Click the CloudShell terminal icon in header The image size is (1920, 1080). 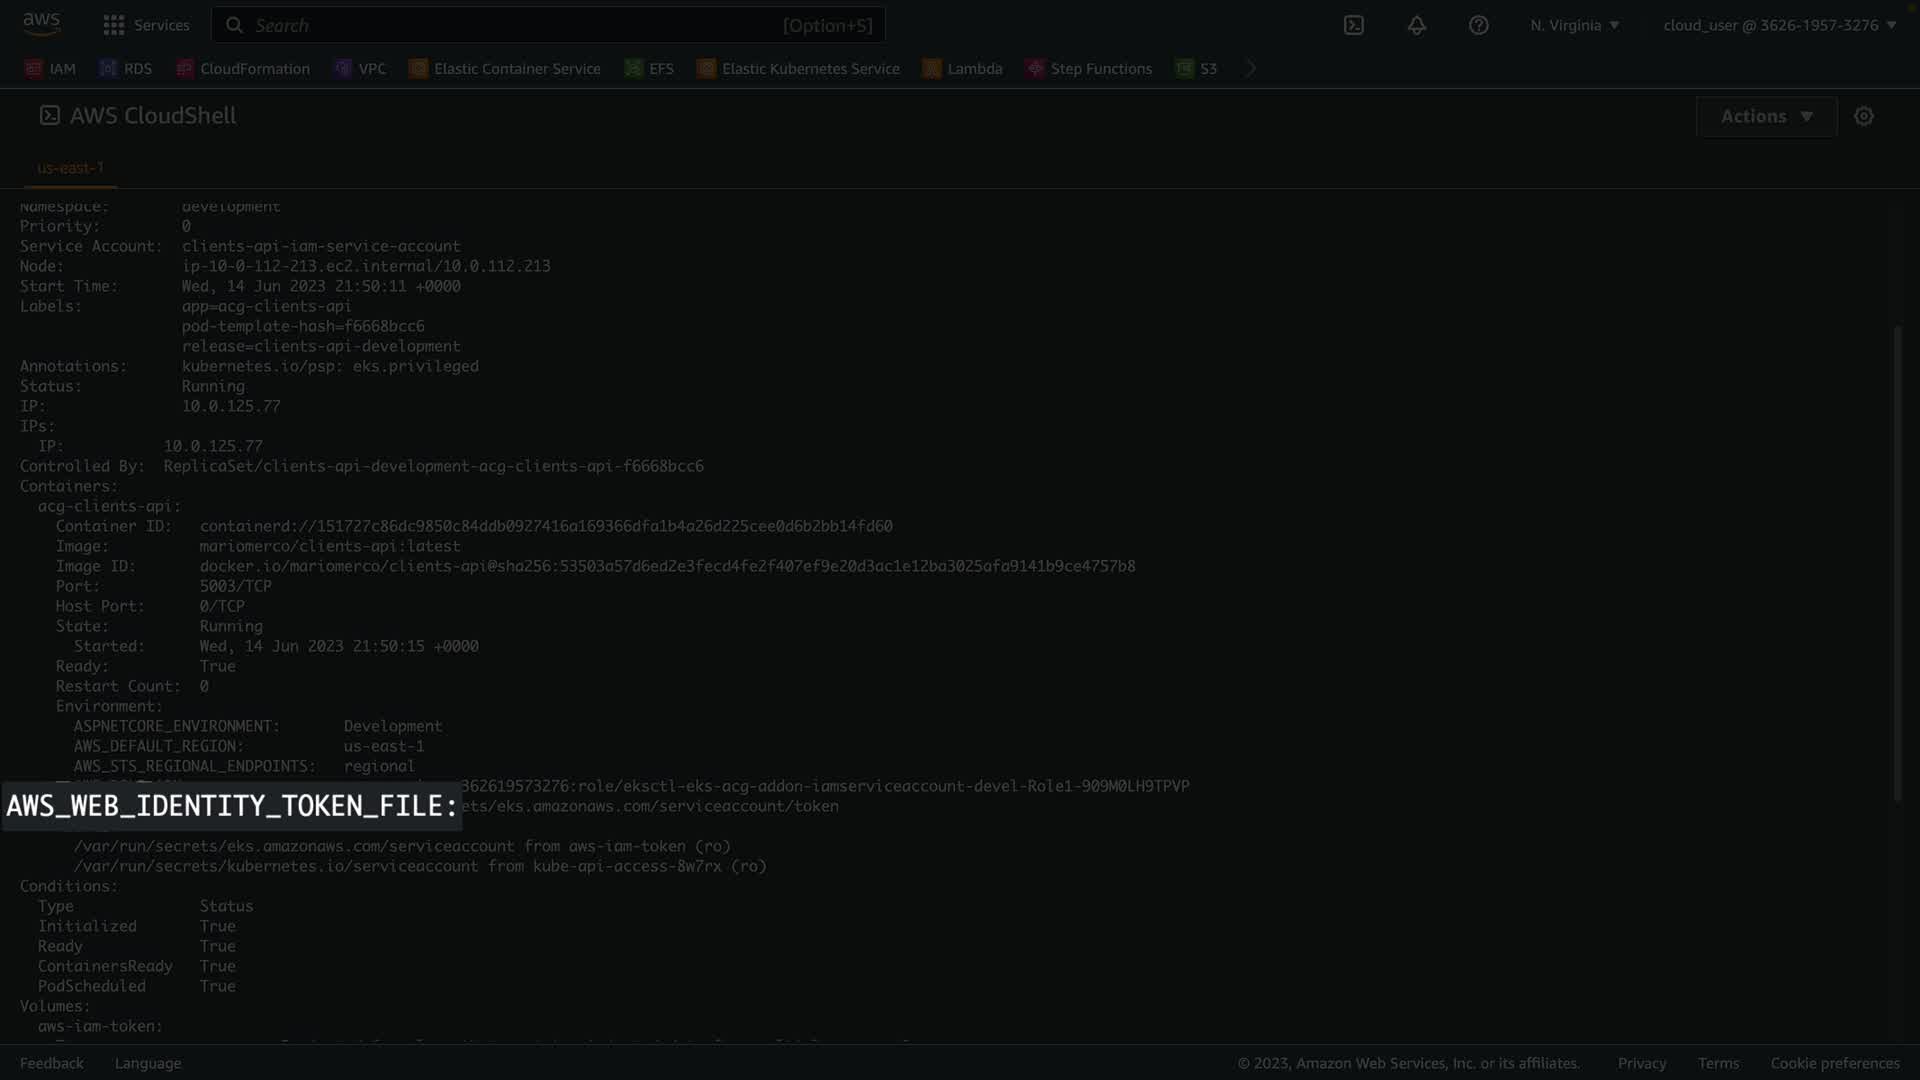pyautogui.click(x=1353, y=25)
